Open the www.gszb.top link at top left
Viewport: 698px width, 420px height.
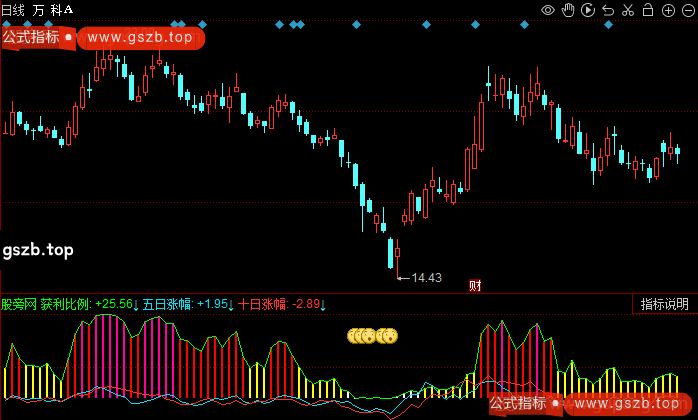[139, 38]
